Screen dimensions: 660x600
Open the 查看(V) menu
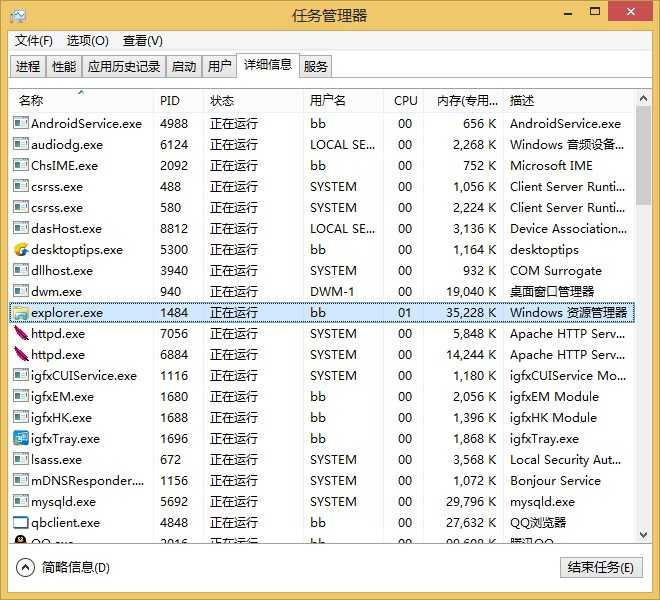143,41
